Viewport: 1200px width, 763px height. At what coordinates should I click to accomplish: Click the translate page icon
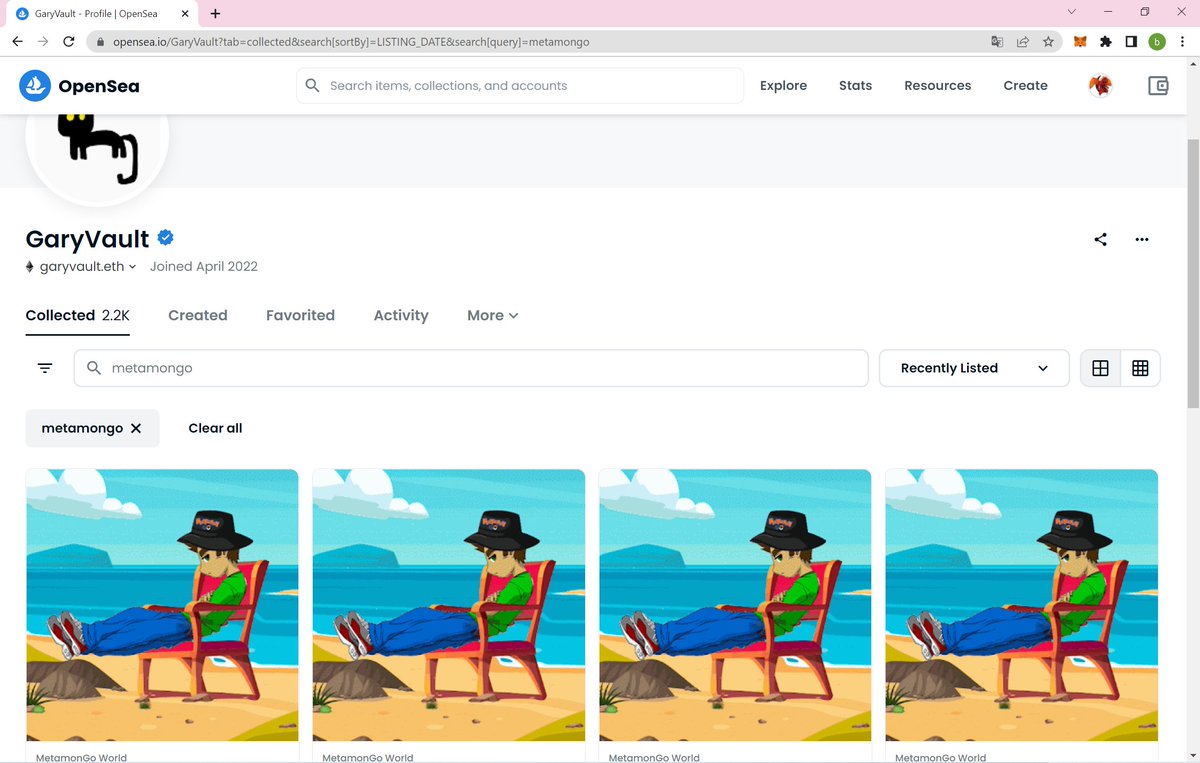coord(997,42)
